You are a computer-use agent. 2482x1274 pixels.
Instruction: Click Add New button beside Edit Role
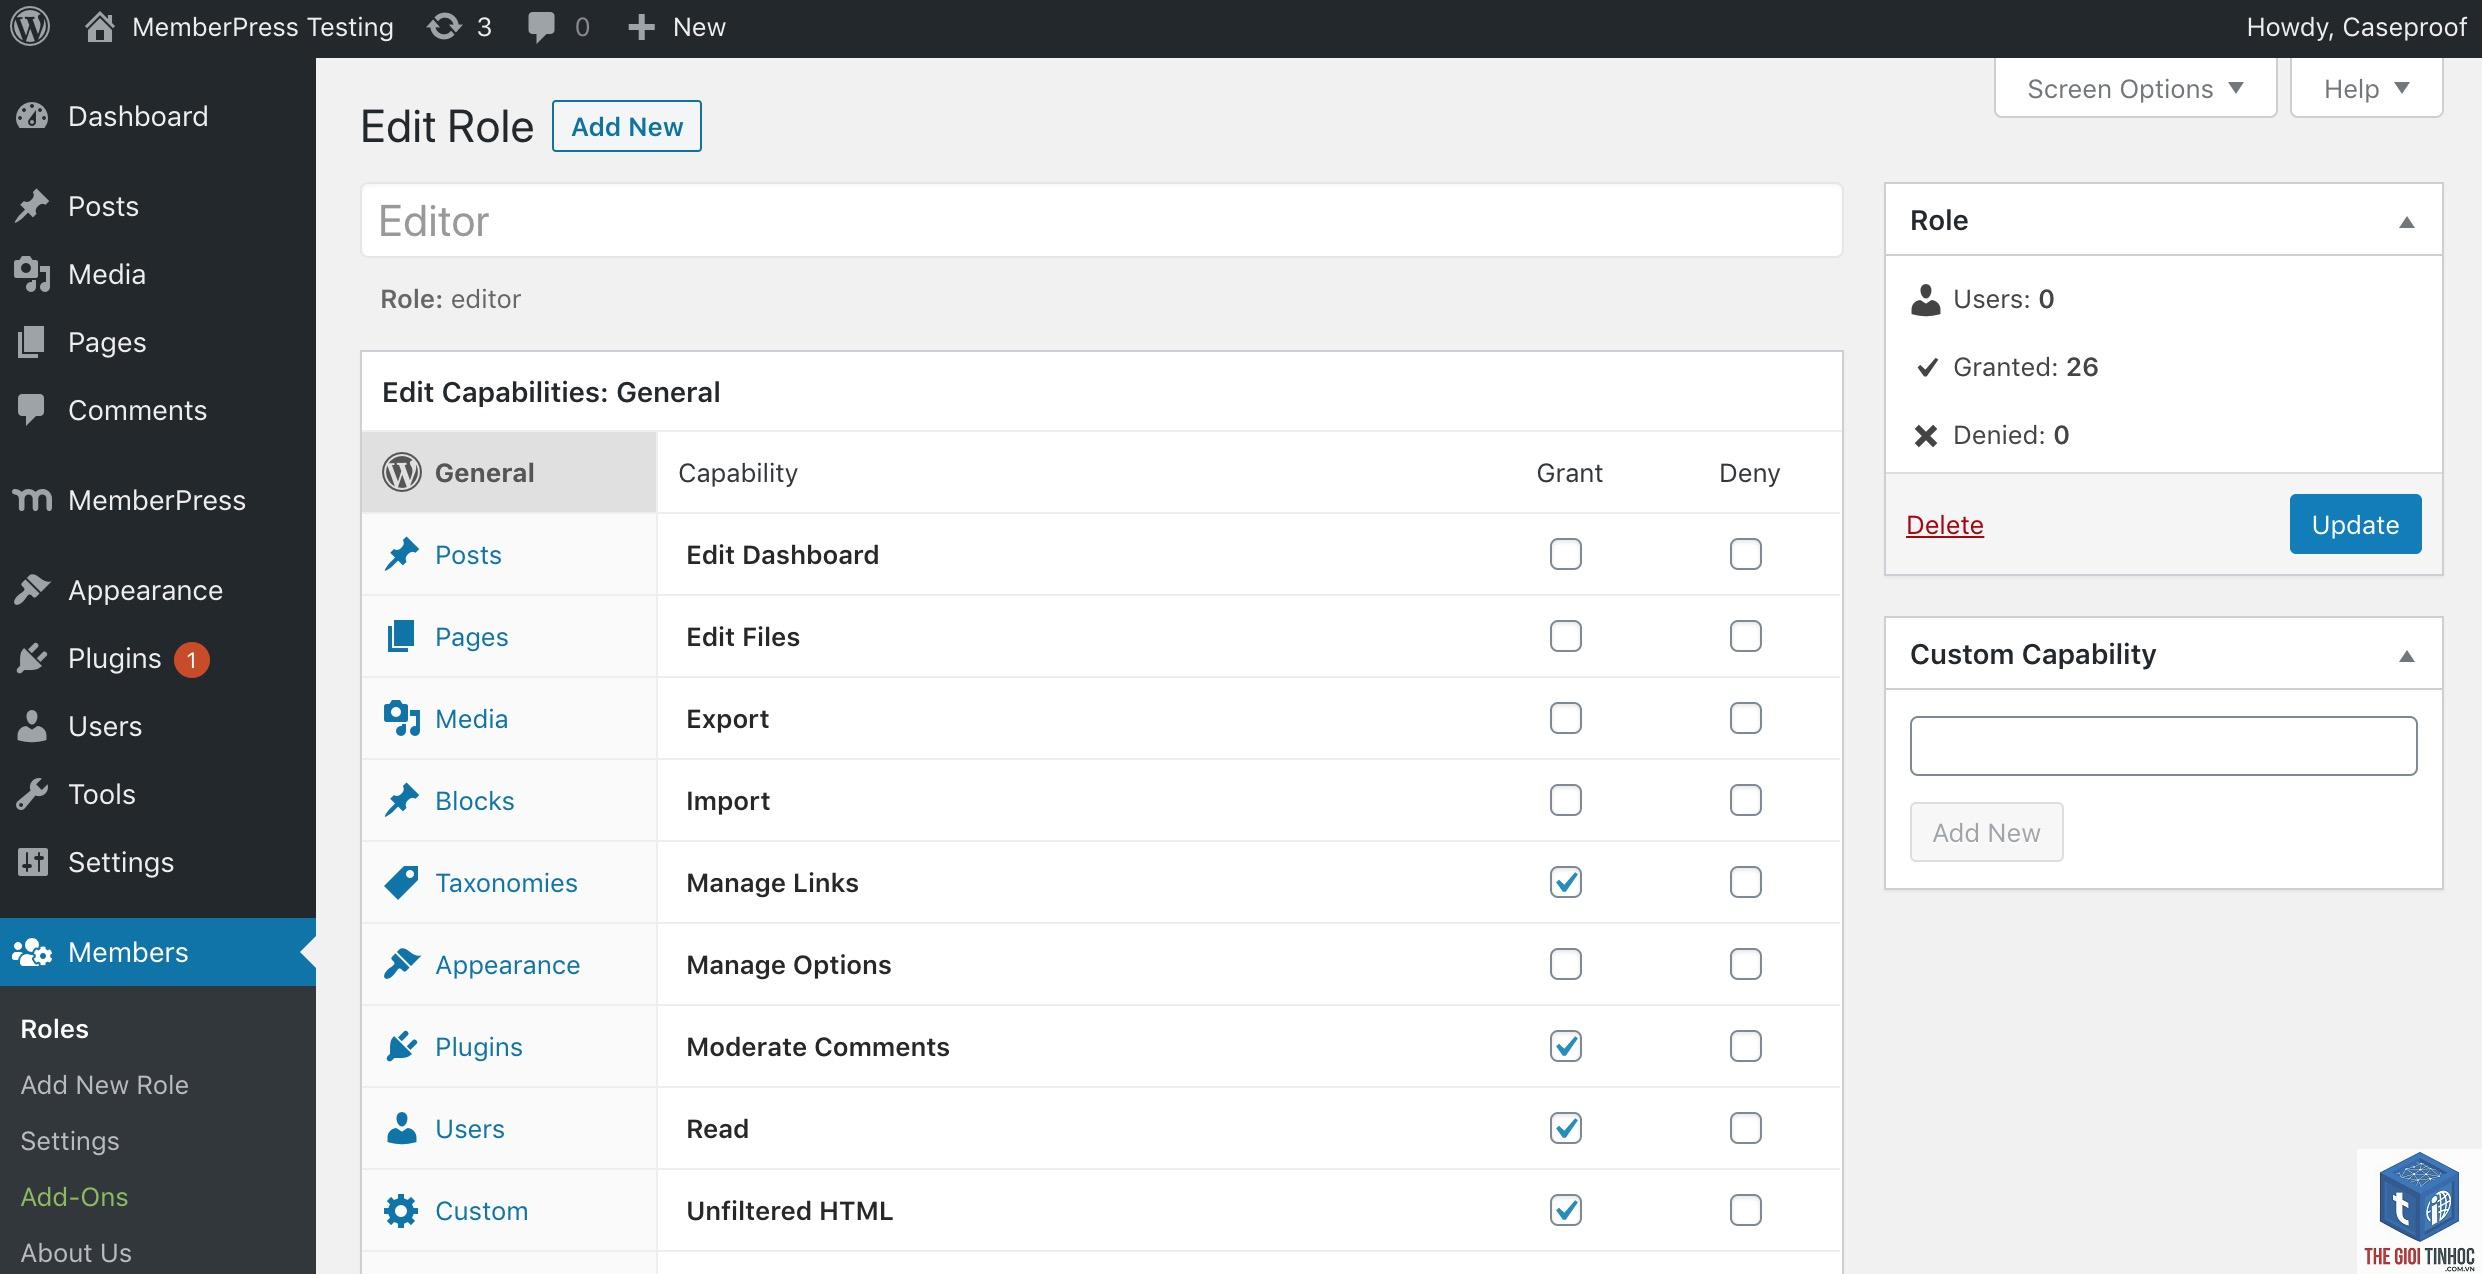click(x=627, y=126)
